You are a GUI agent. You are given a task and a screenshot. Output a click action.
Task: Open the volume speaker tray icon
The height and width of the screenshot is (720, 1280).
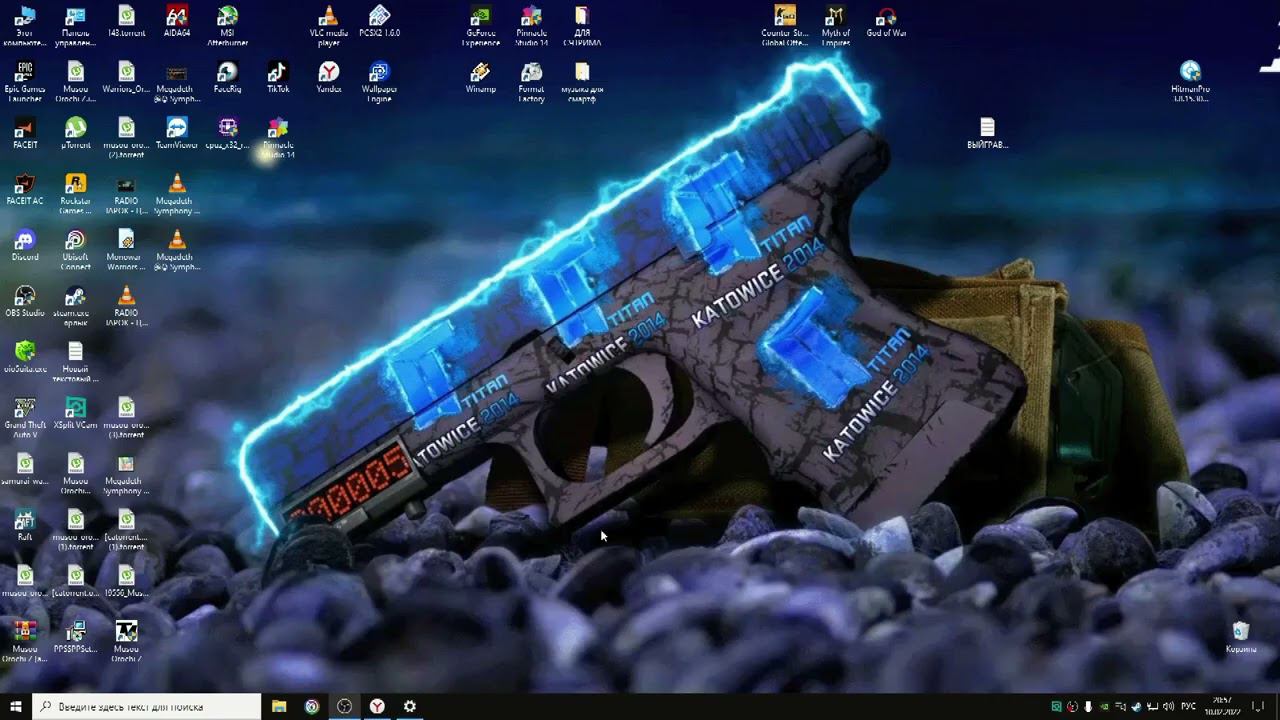tap(1169, 707)
